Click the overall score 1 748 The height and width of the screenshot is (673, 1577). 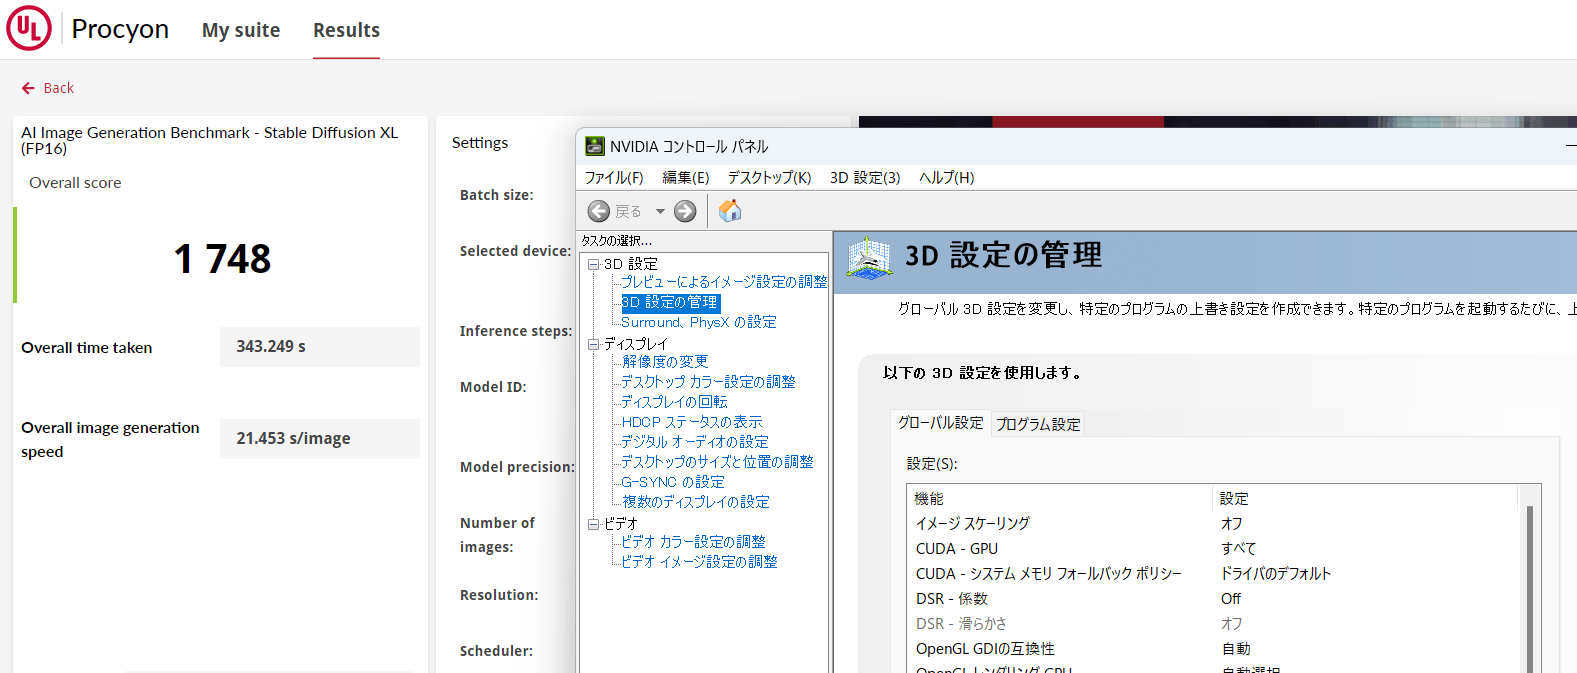[x=222, y=259]
